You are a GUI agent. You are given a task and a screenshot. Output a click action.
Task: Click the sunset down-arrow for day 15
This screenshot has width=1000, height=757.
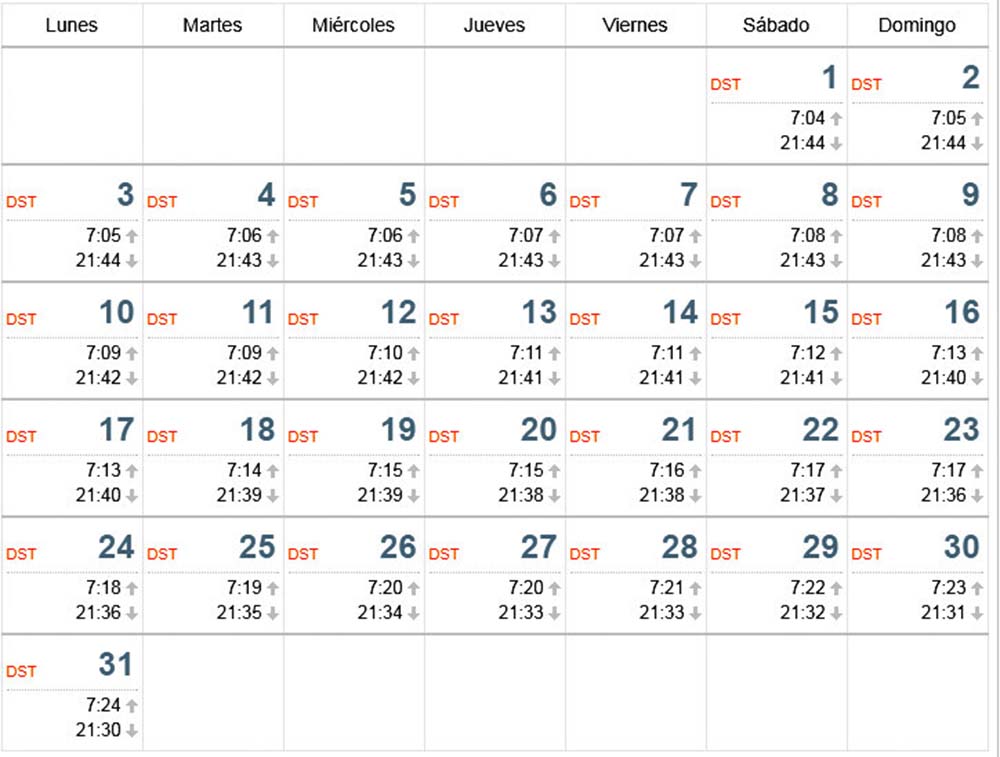click(836, 379)
